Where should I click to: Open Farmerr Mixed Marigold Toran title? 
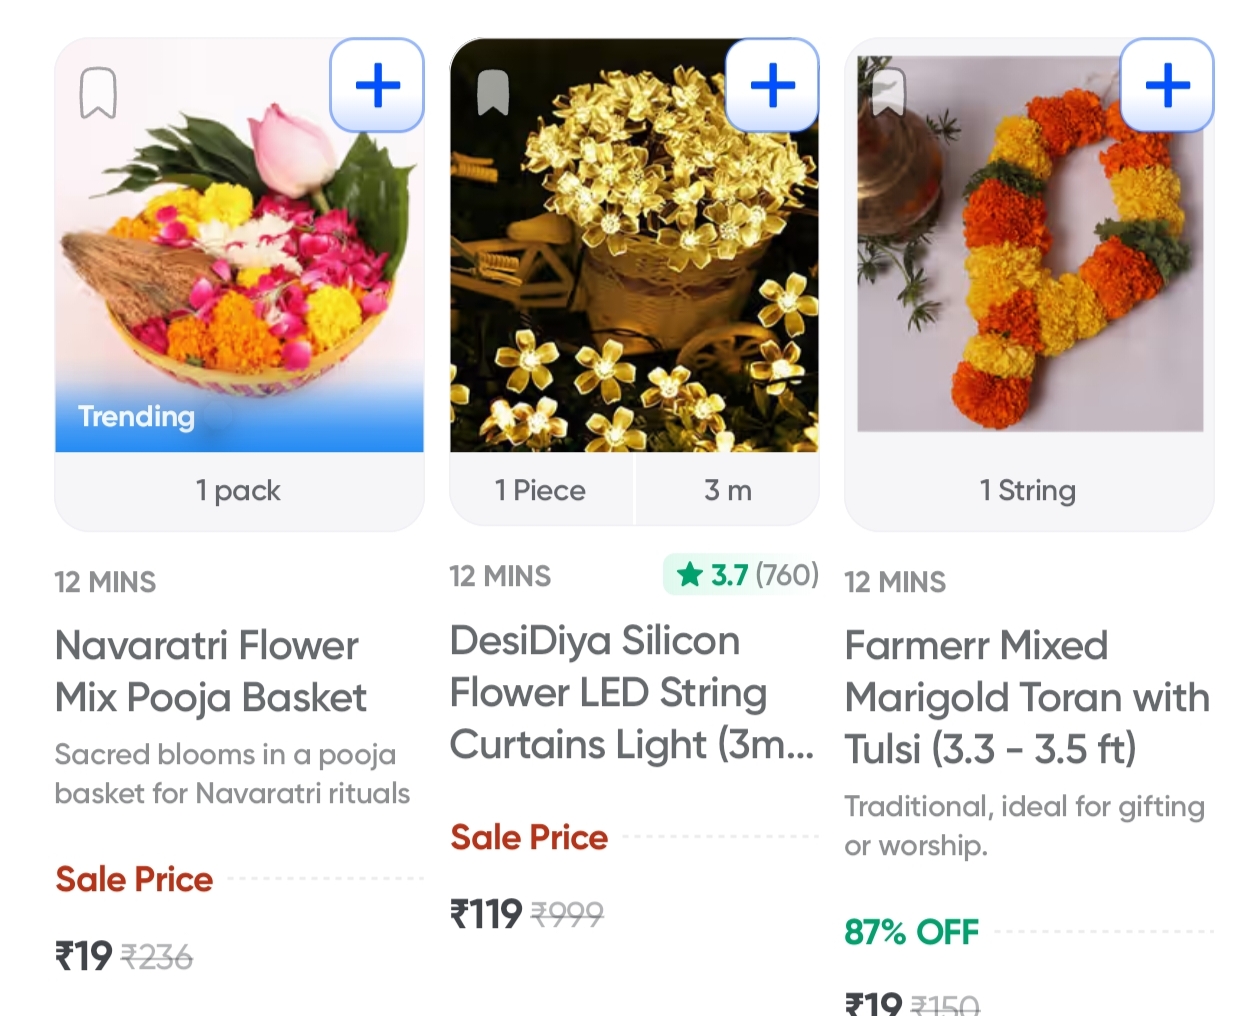[x=1026, y=697]
